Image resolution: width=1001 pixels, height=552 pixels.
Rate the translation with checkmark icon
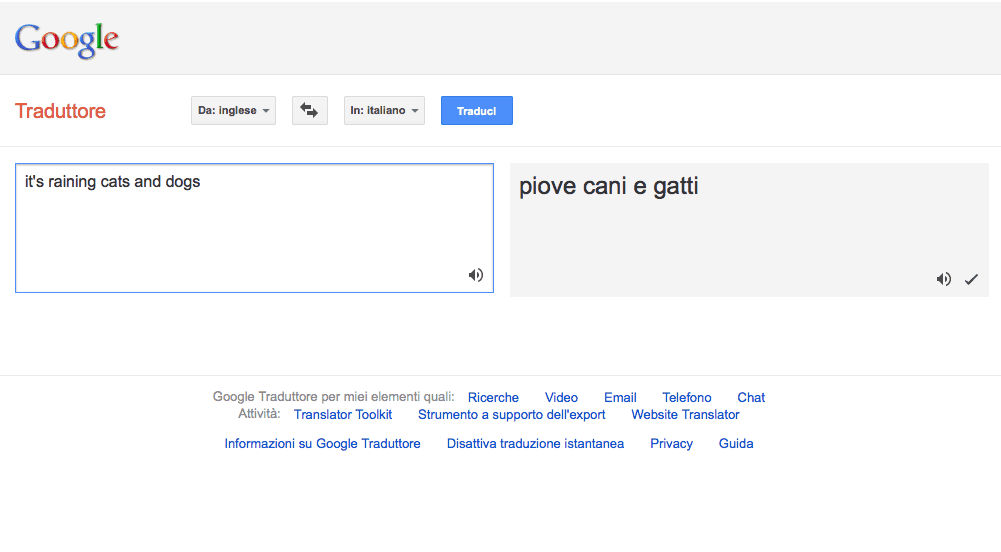tap(971, 279)
